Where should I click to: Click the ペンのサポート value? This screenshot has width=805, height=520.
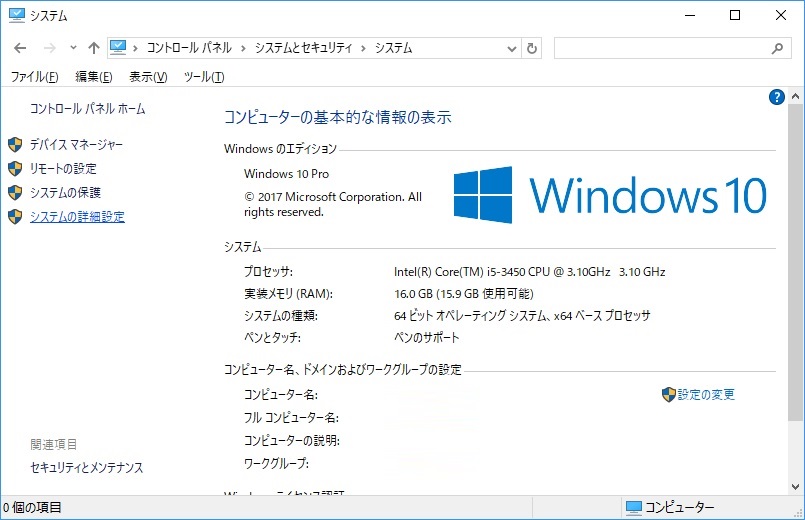pyautogui.click(x=426, y=337)
